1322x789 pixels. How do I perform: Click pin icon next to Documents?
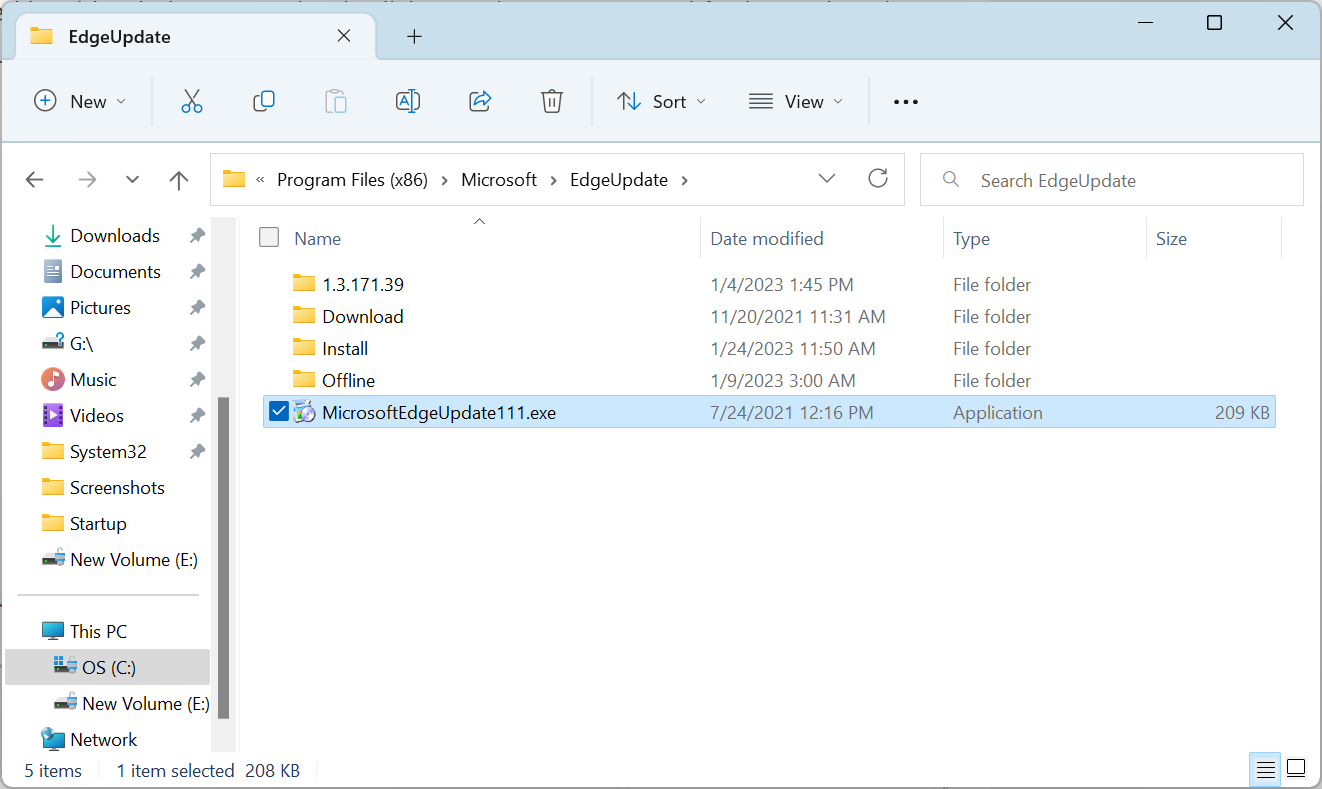197,272
